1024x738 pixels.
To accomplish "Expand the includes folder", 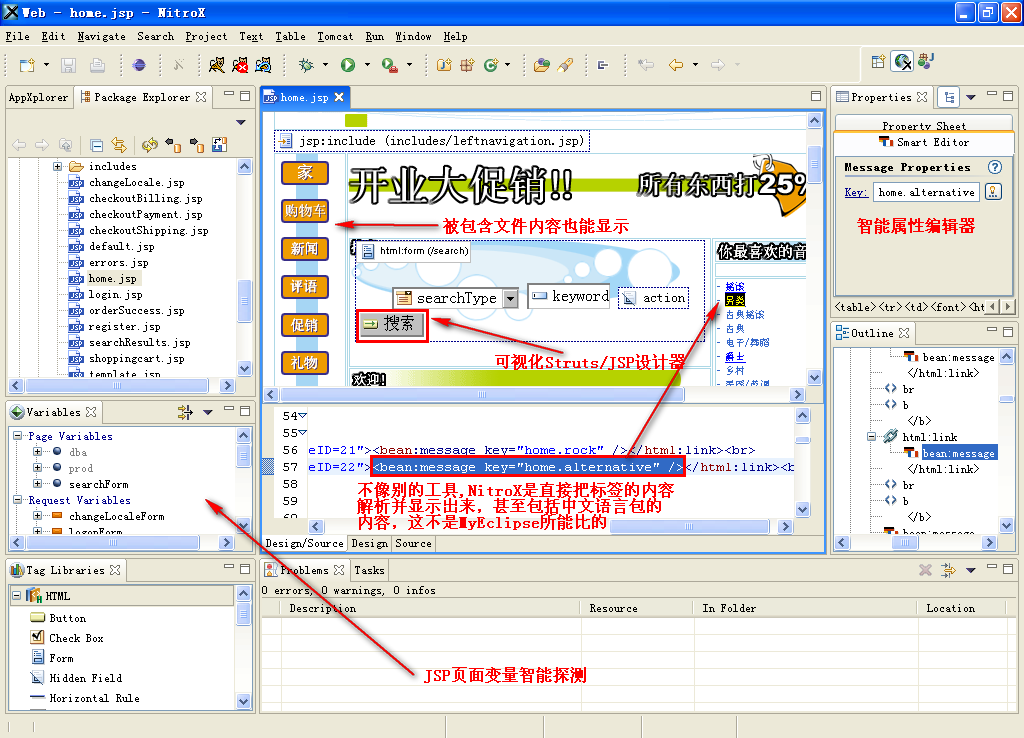I will pos(57,167).
